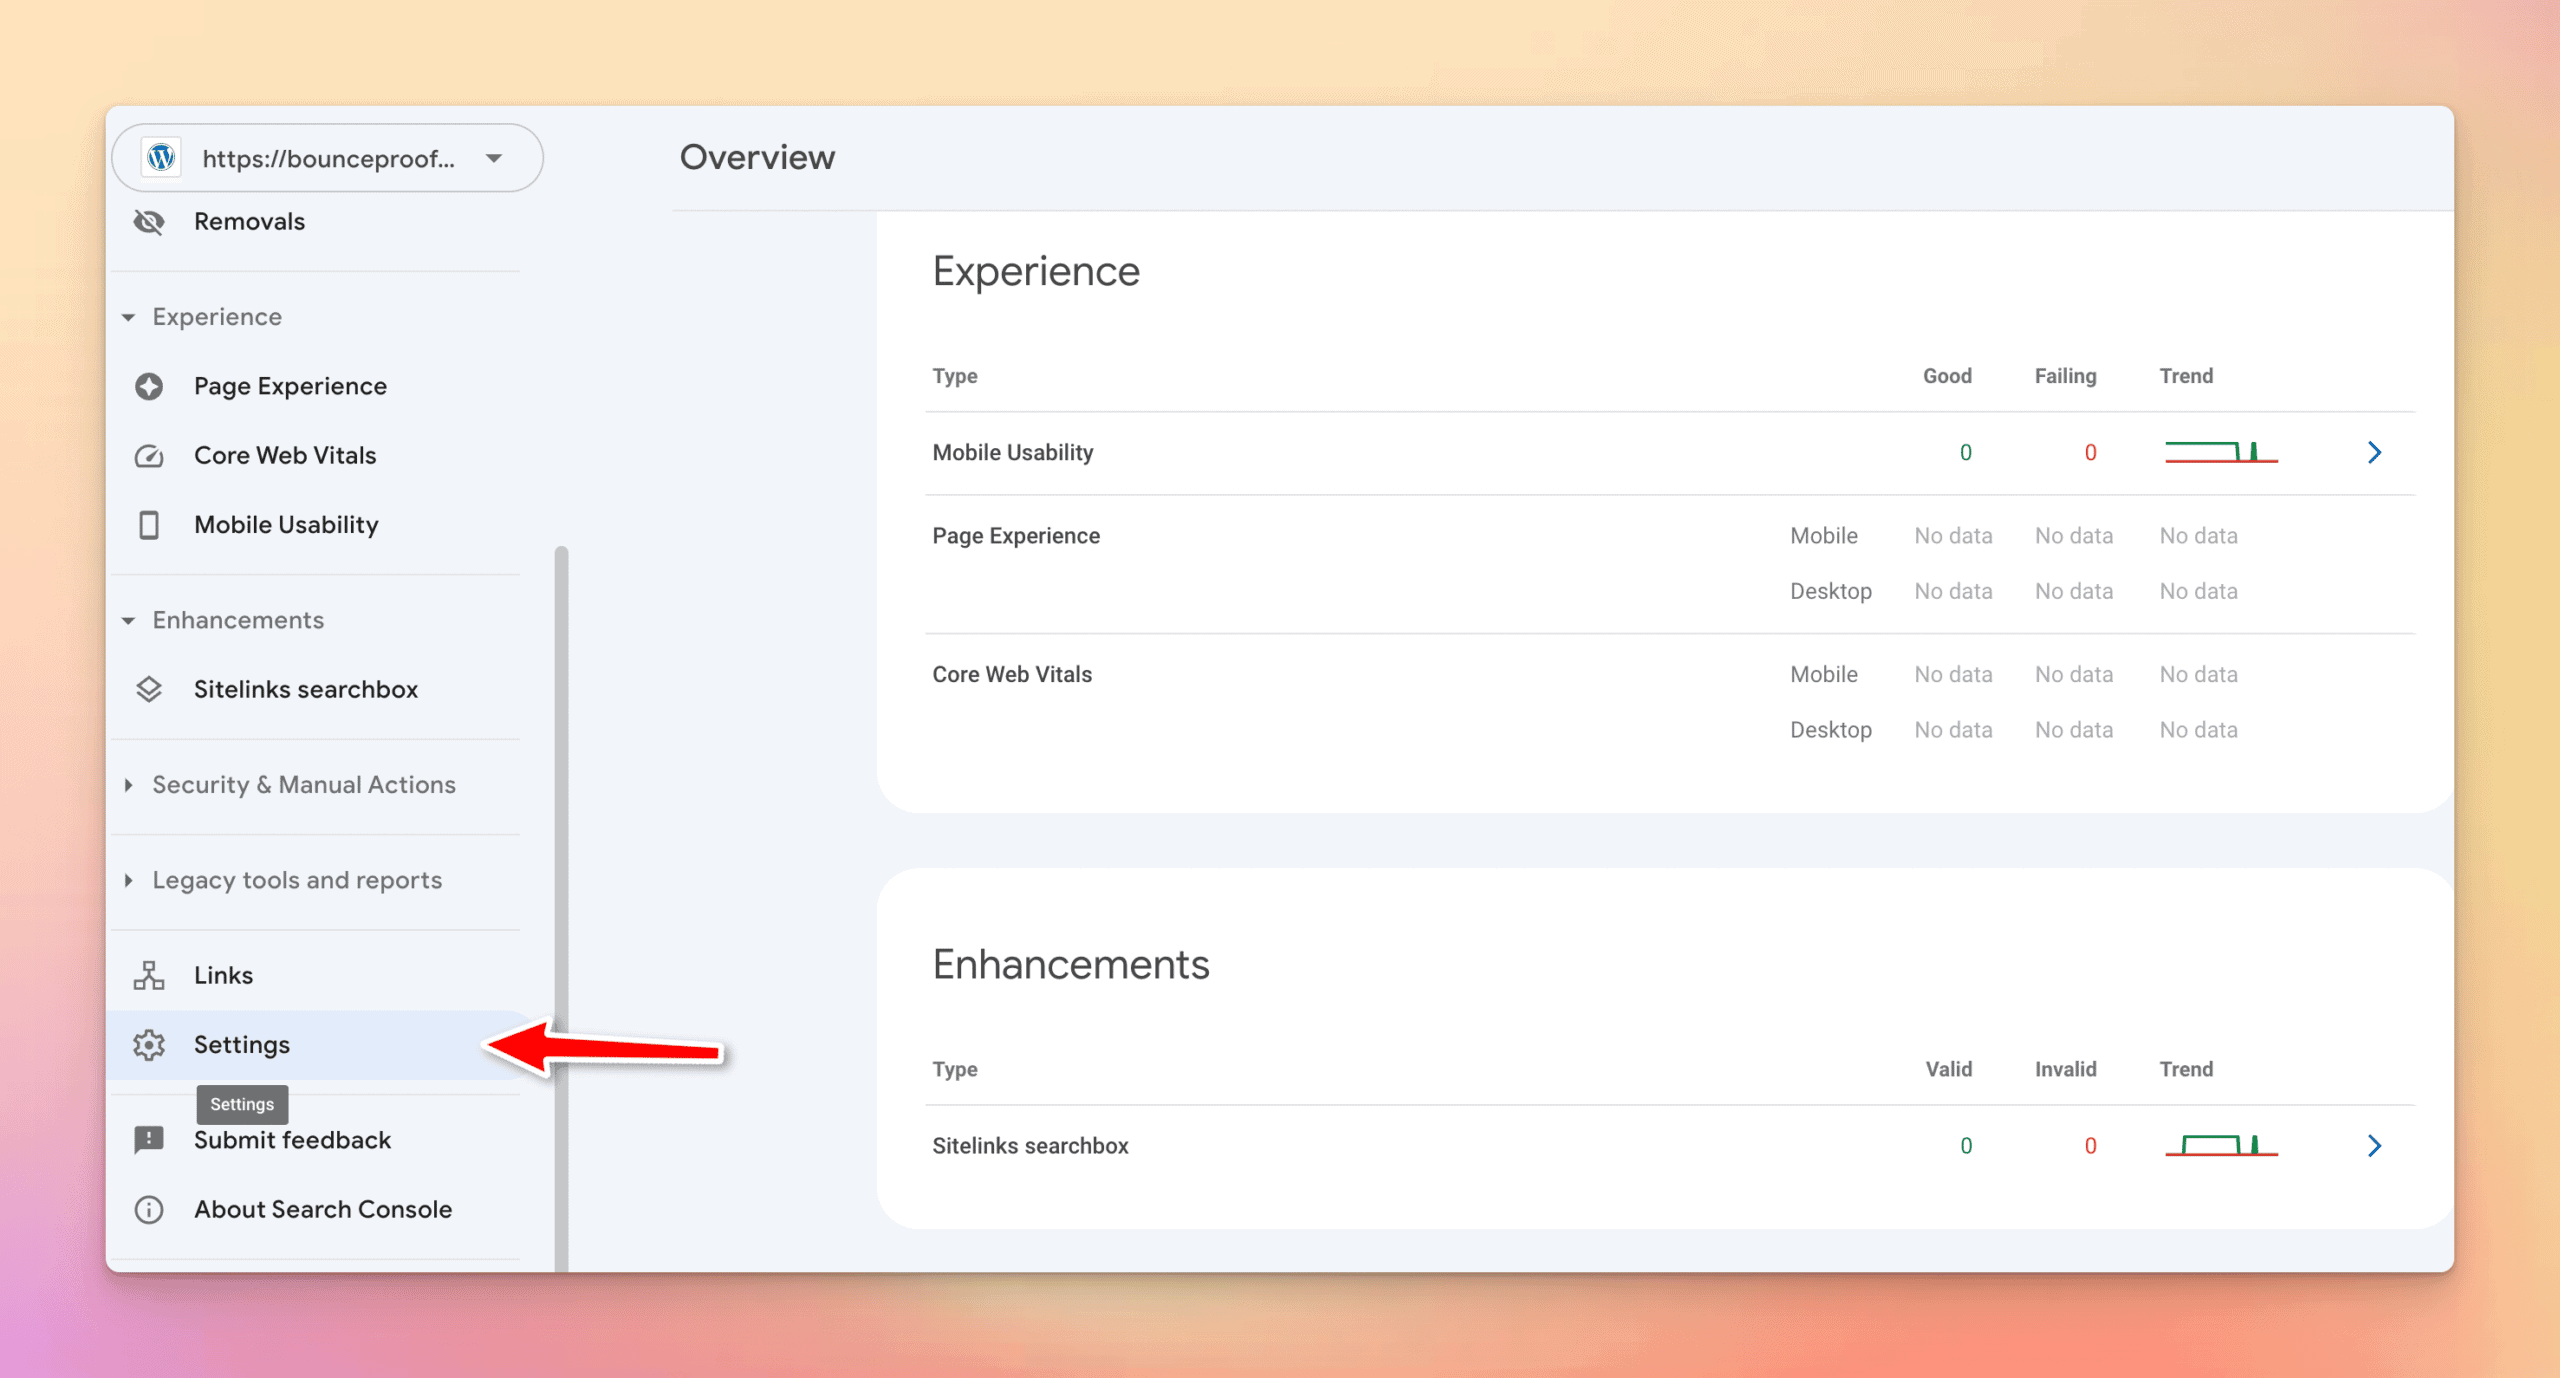Collapse the Experience sidebar section
This screenshot has width=2560, height=1378.
point(129,317)
